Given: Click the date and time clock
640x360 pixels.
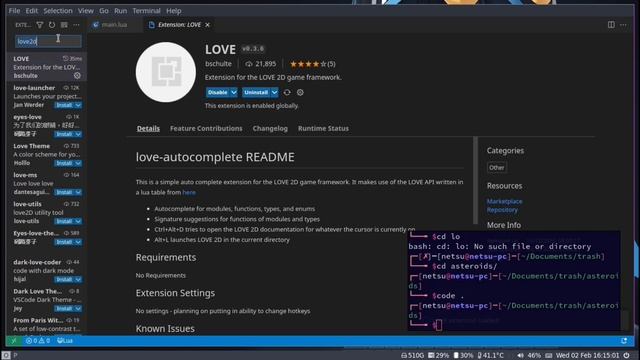Looking at the screenshot, I should click(588, 356).
